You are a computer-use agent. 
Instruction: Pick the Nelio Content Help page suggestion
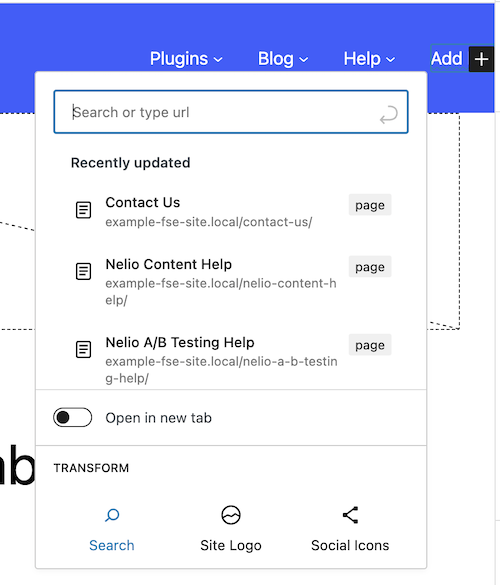[x=231, y=282]
